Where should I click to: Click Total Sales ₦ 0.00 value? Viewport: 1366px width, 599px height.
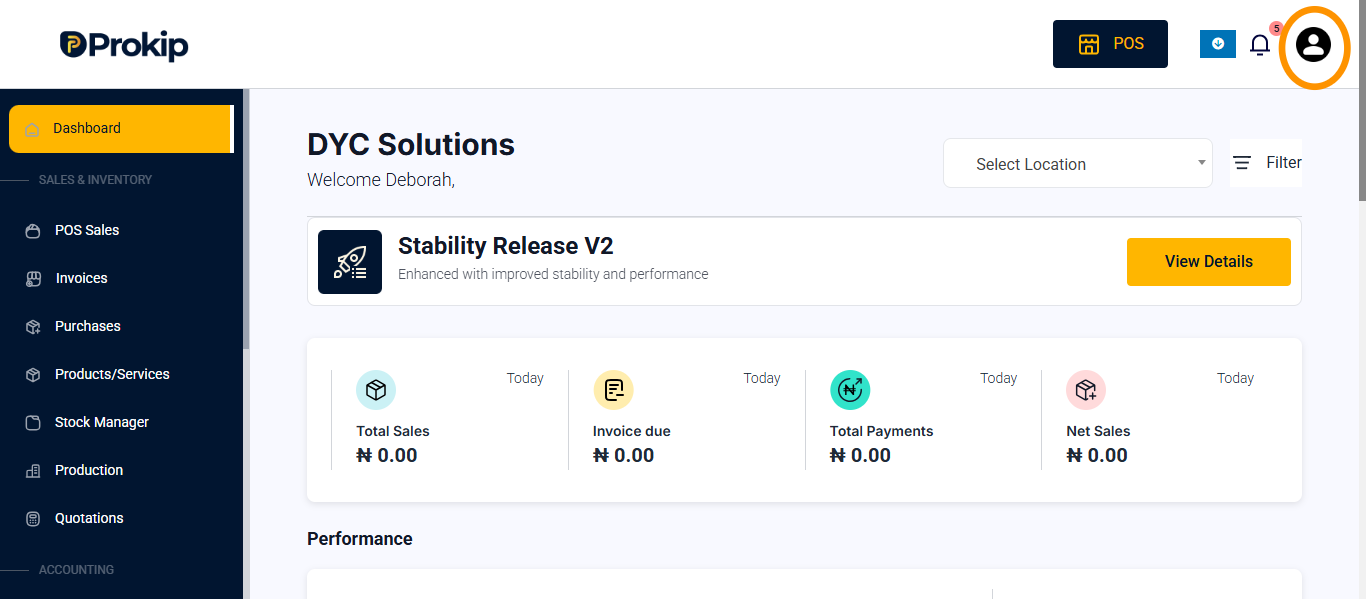tap(387, 456)
